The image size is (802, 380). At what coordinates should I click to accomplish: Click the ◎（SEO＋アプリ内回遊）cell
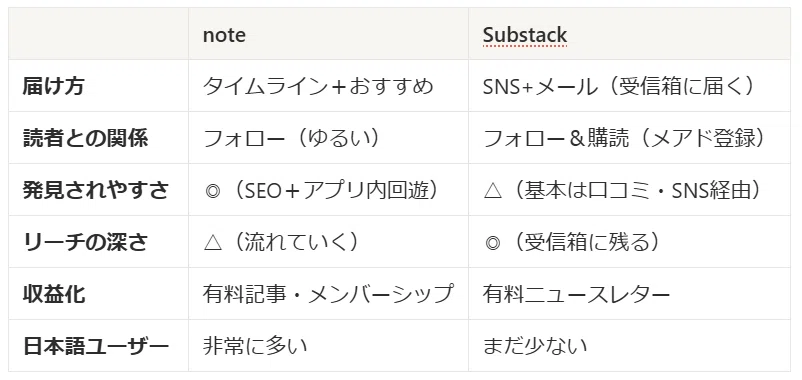click(x=328, y=190)
